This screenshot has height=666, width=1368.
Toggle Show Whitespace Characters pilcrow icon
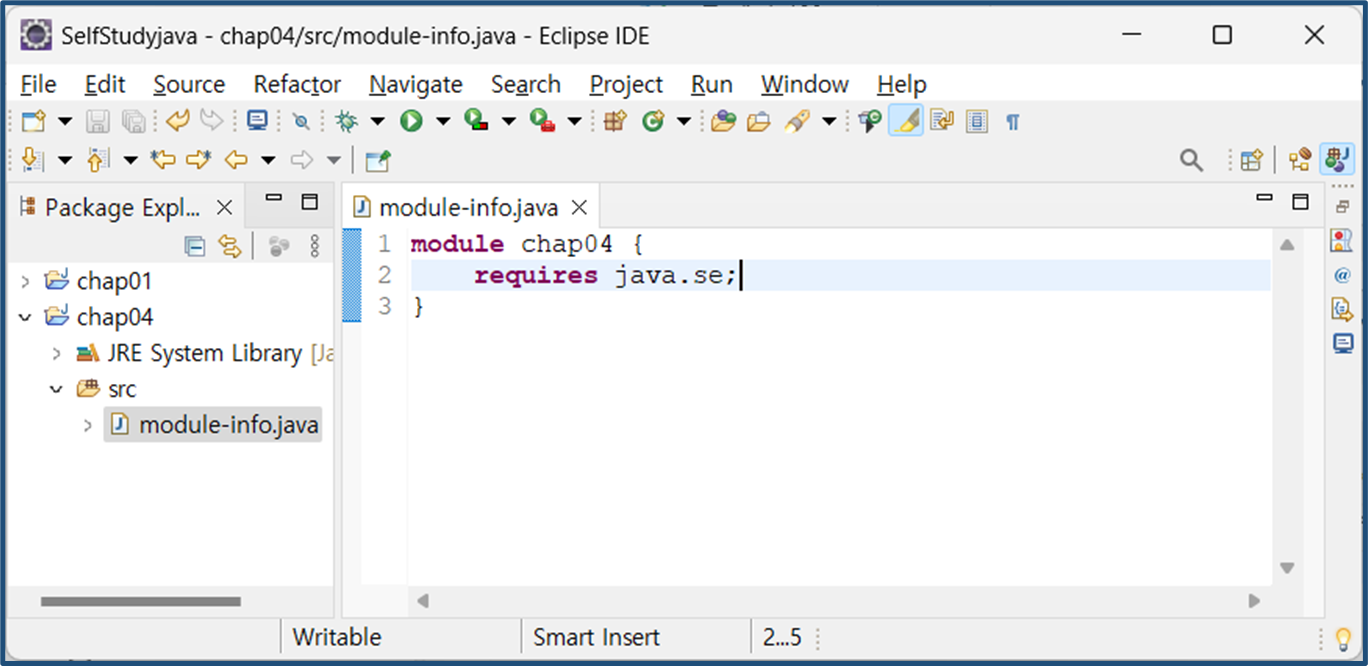(x=1013, y=122)
